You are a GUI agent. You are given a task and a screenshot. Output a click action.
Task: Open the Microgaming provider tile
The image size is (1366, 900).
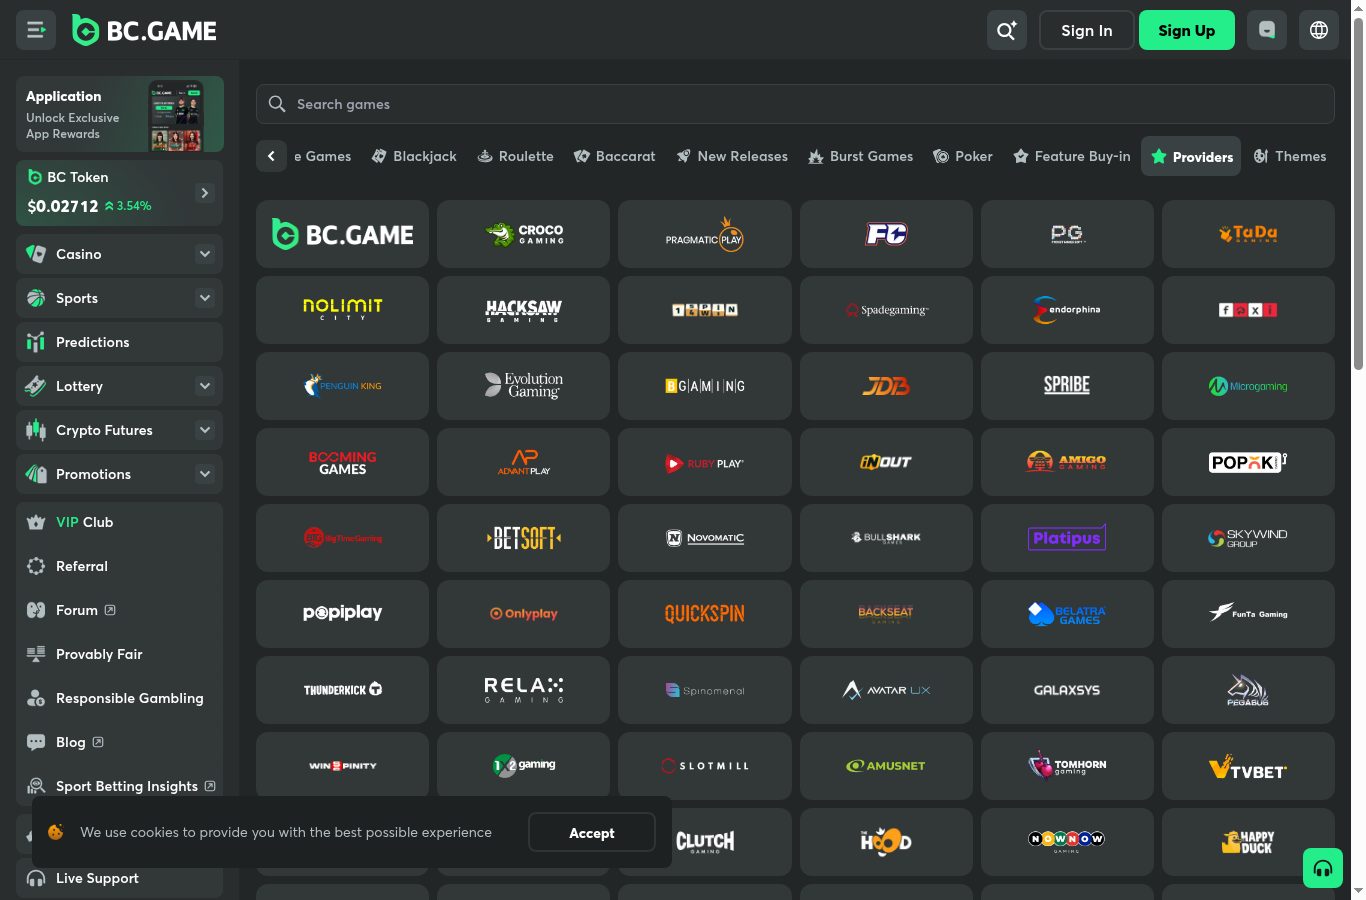point(1248,386)
